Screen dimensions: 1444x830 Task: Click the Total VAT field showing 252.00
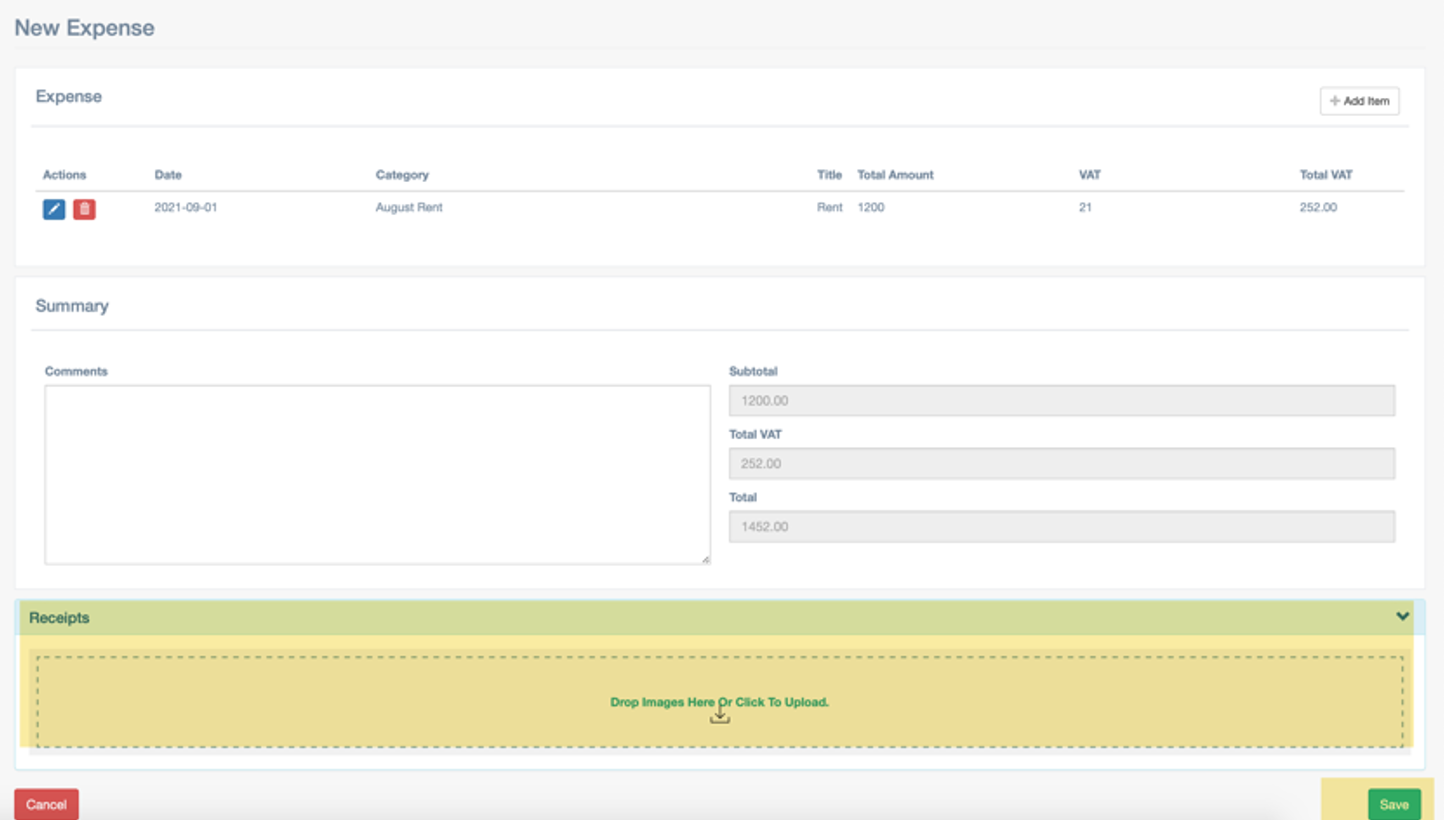click(x=1061, y=464)
